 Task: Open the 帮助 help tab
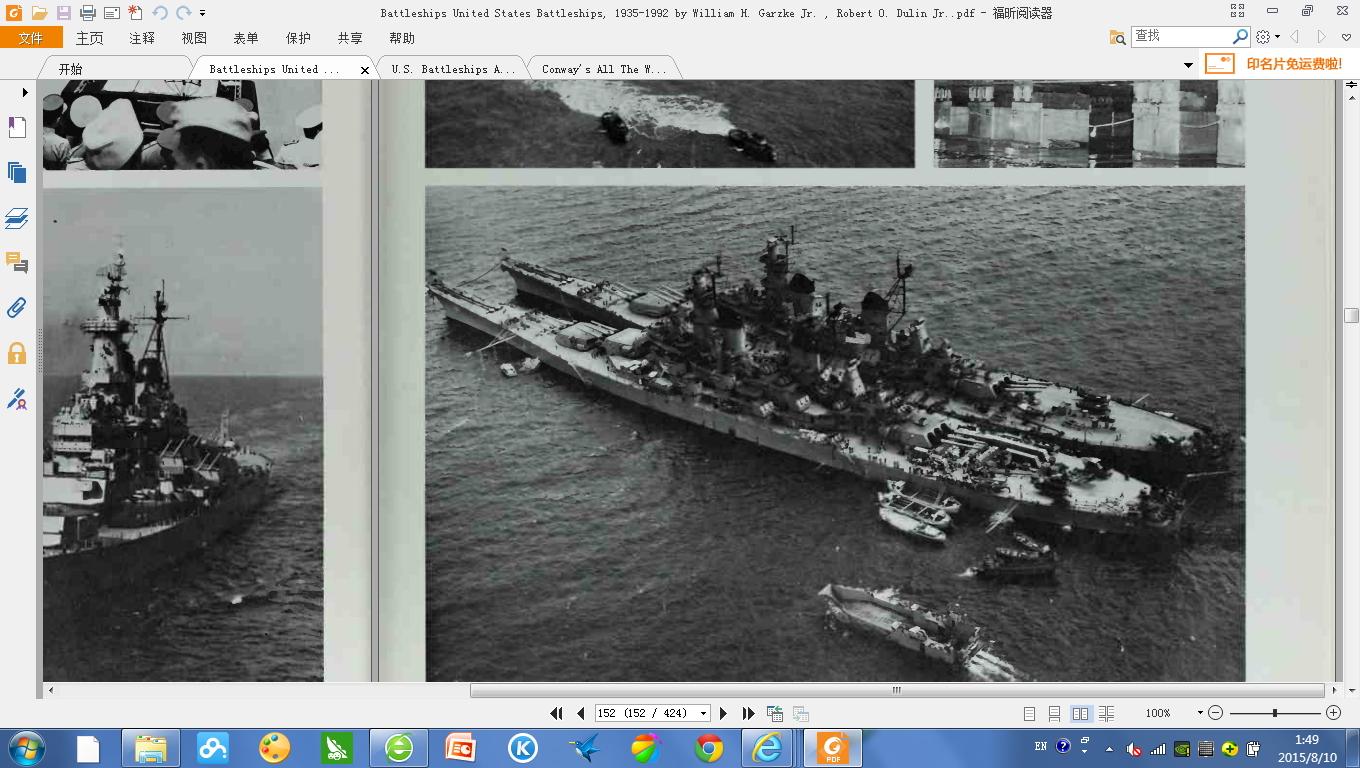402,38
